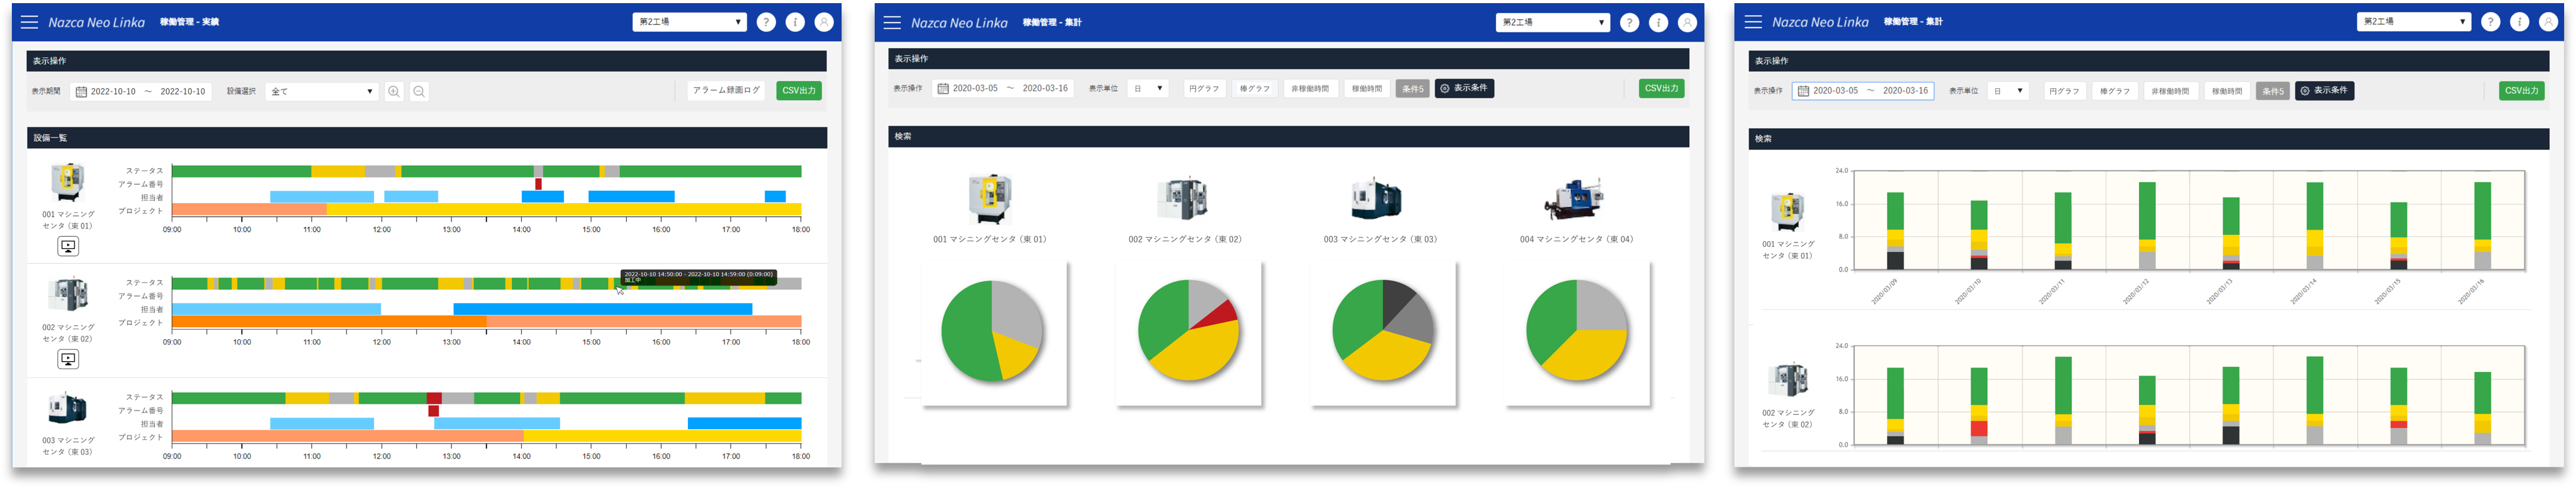Expand 表示単位 dropdown in pie chart window
This screenshot has width=2576, height=488.
coord(1148,89)
